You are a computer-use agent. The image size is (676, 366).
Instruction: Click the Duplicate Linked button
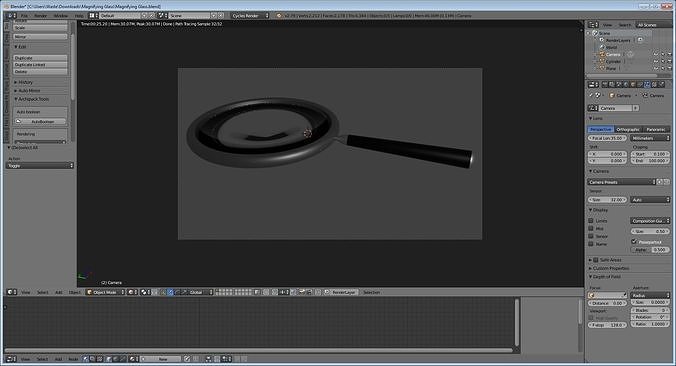point(41,65)
